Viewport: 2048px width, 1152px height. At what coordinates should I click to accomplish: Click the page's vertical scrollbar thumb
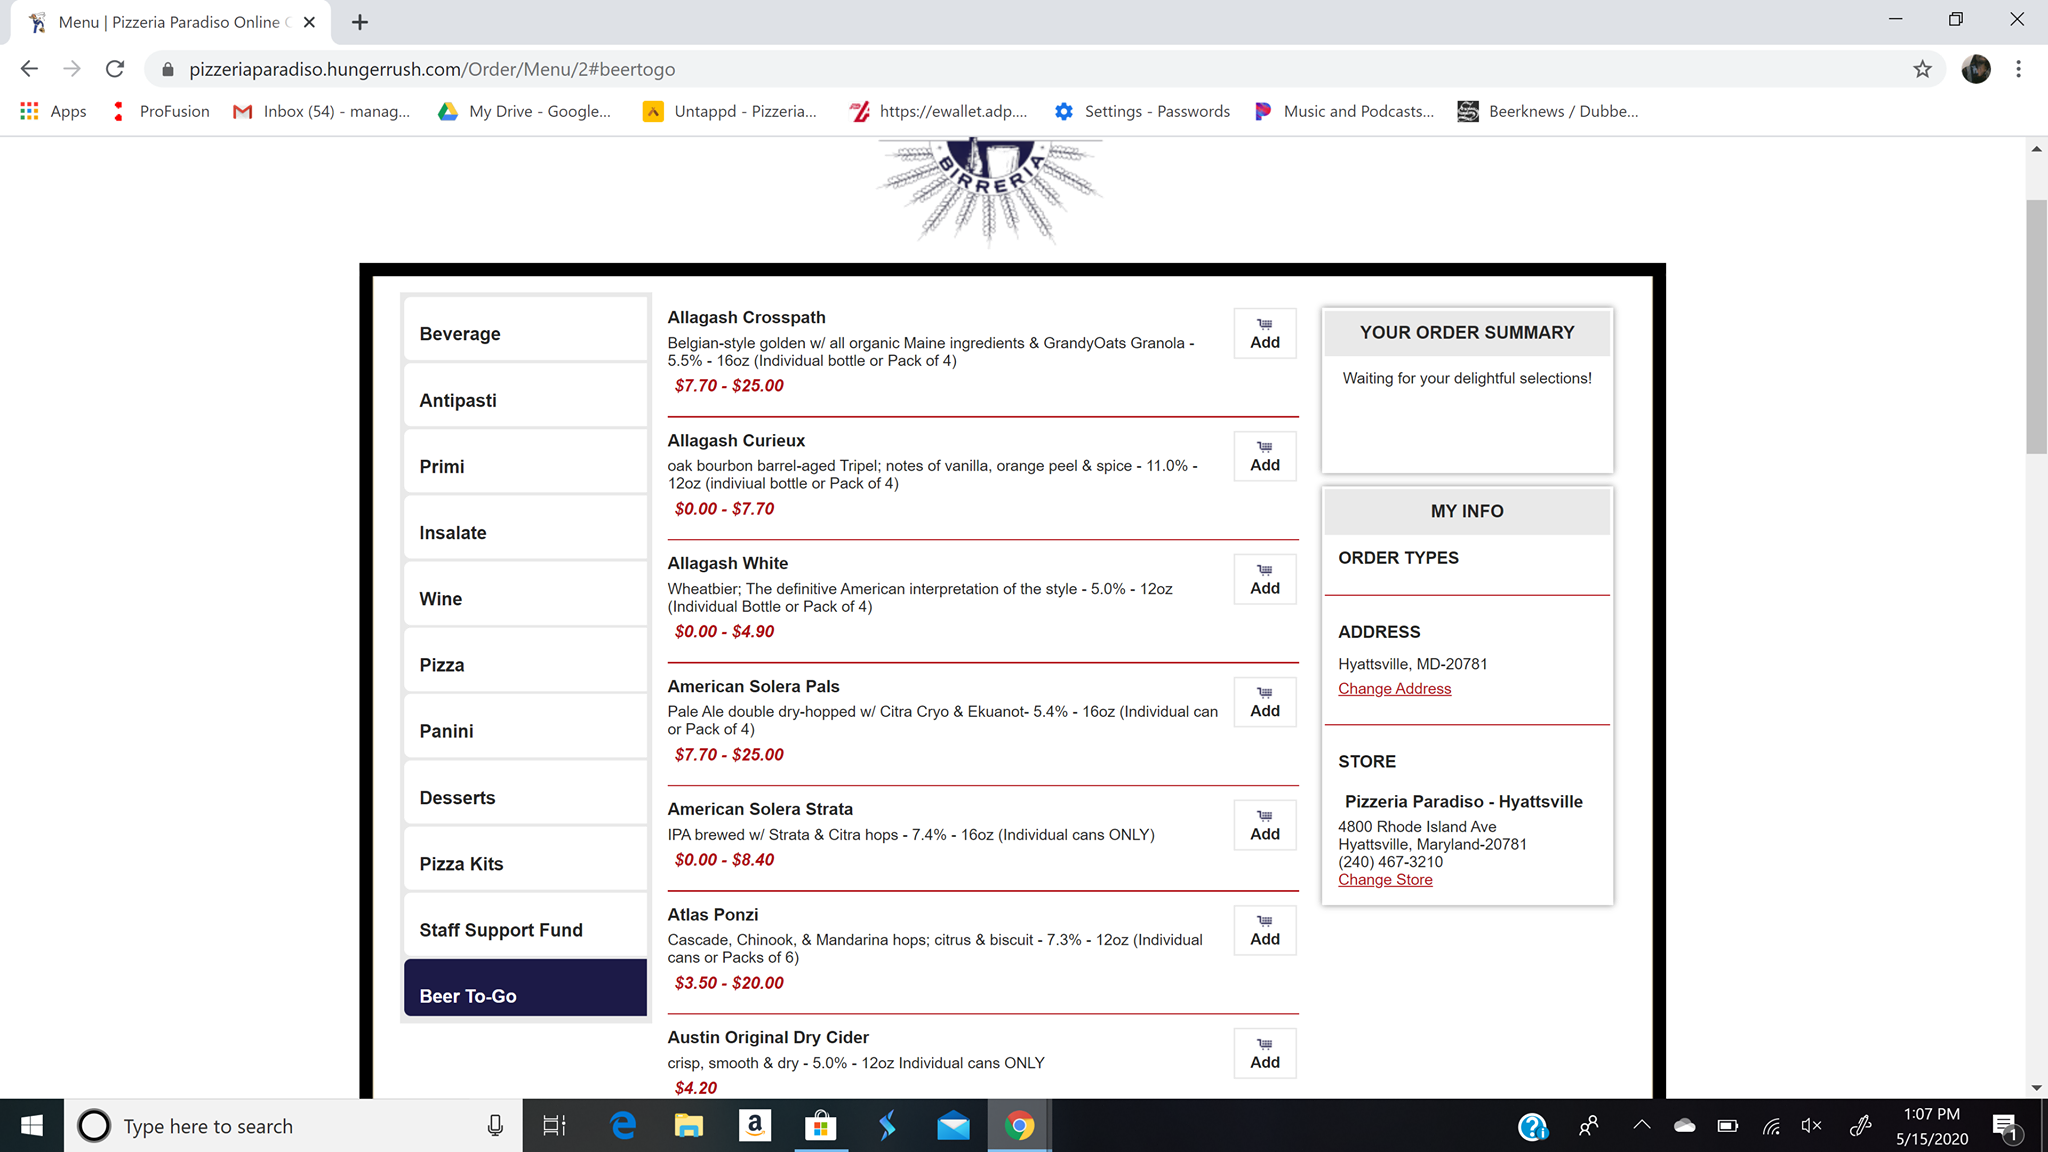click(2036, 325)
